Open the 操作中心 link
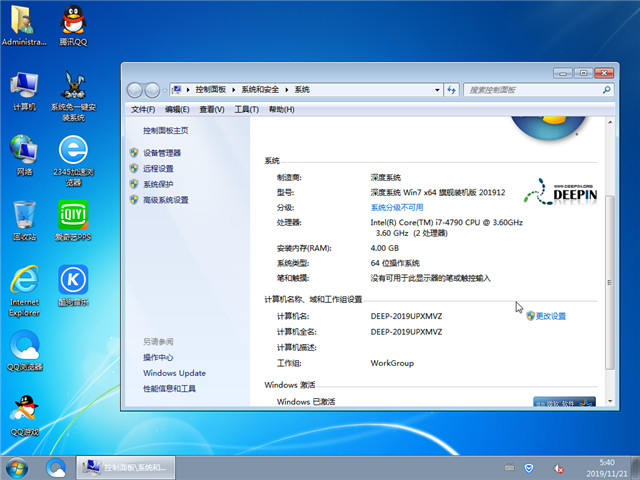The height and width of the screenshot is (480, 640). 158,358
